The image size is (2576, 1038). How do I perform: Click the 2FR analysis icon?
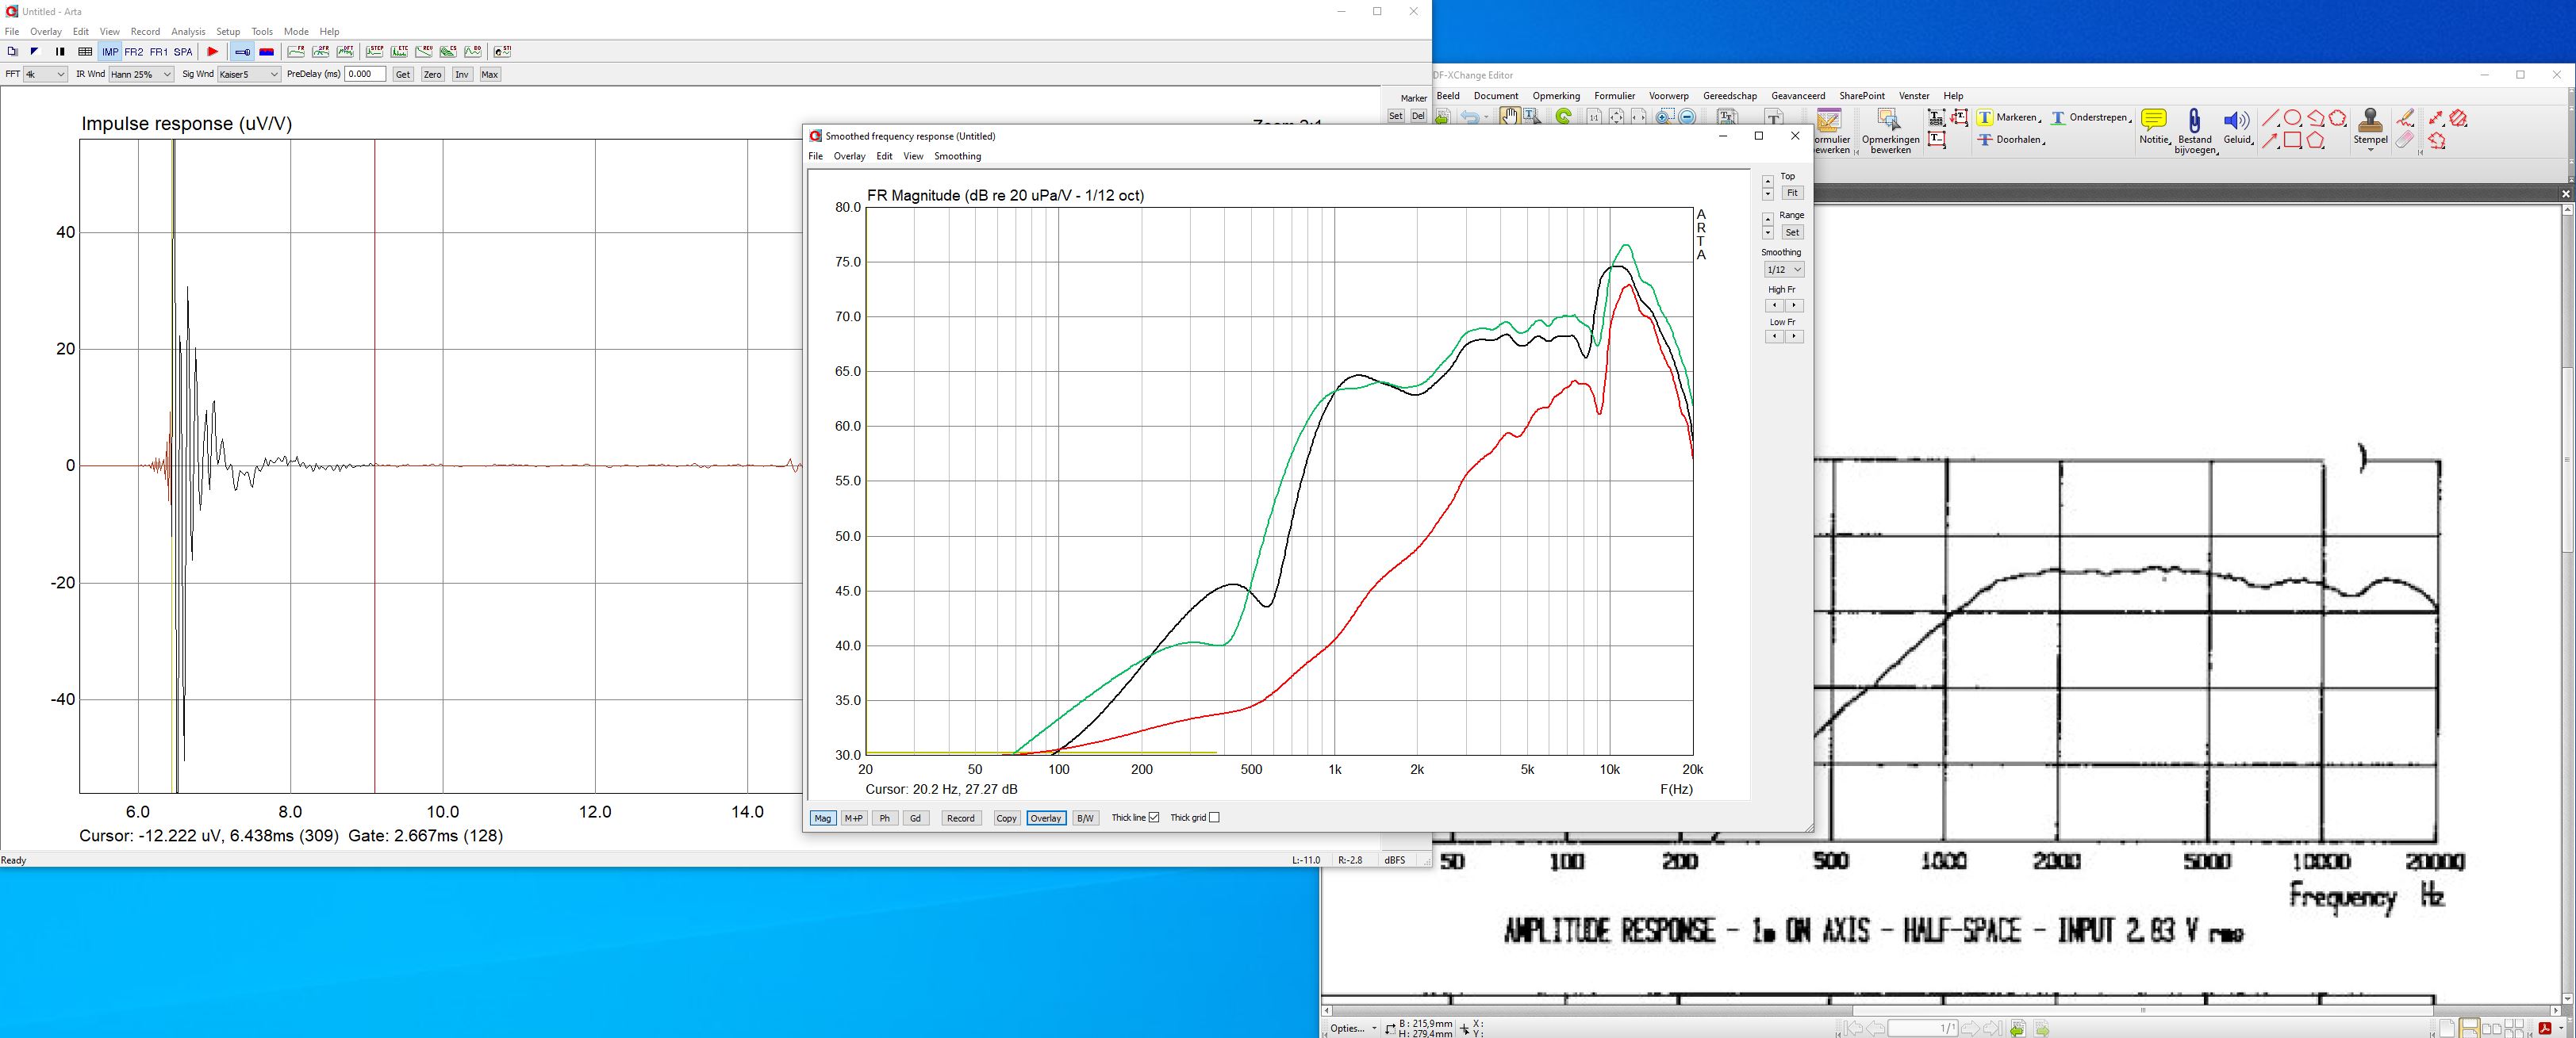pos(321,52)
